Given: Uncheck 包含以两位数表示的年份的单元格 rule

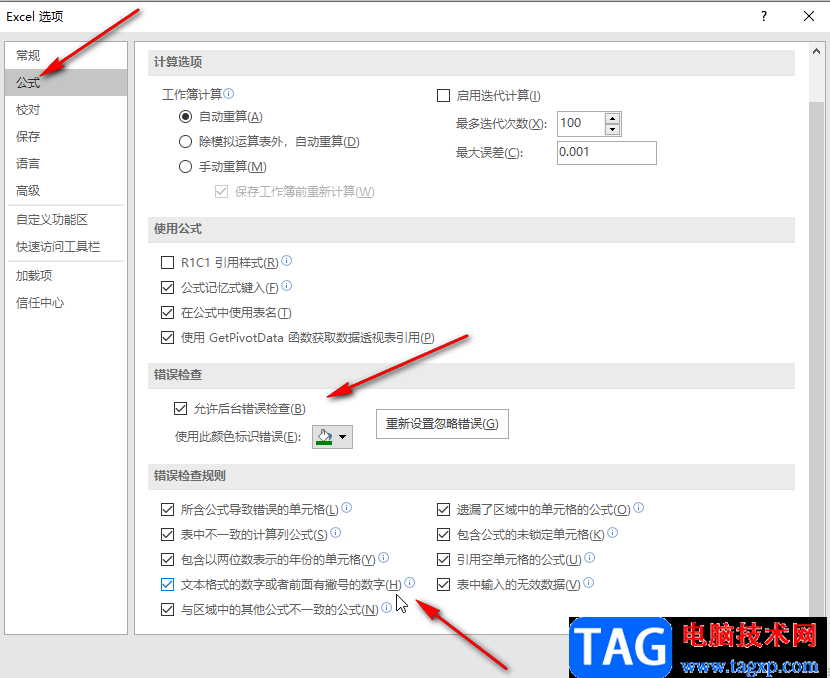Looking at the screenshot, I should tap(167, 559).
